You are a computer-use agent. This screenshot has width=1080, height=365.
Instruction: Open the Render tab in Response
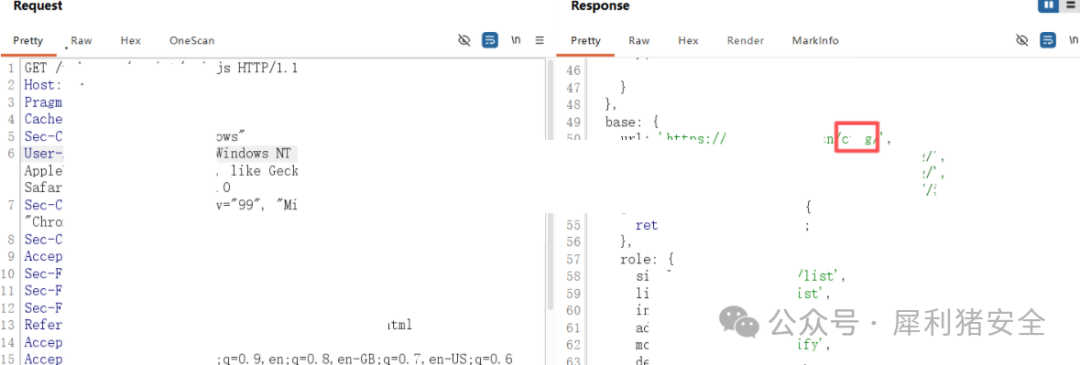pos(745,41)
